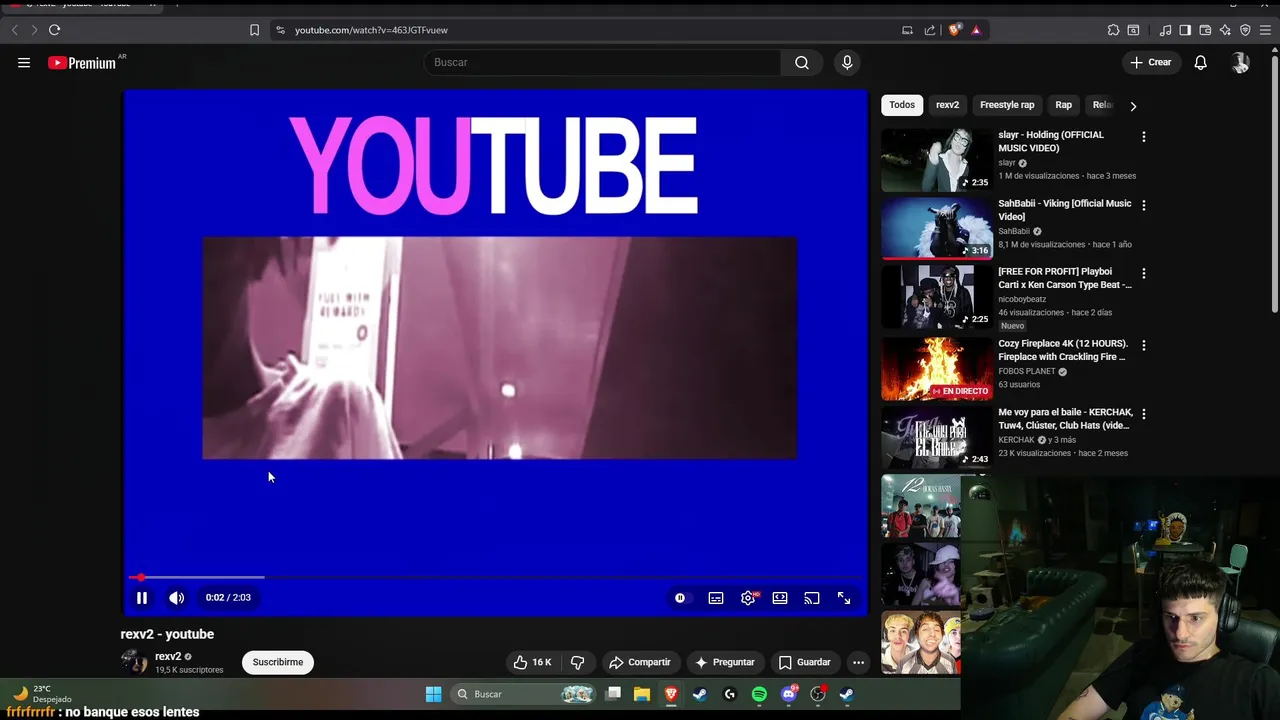Show more filter chips with right arrow
1280x720 pixels.
pyautogui.click(x=1133, y=106)
